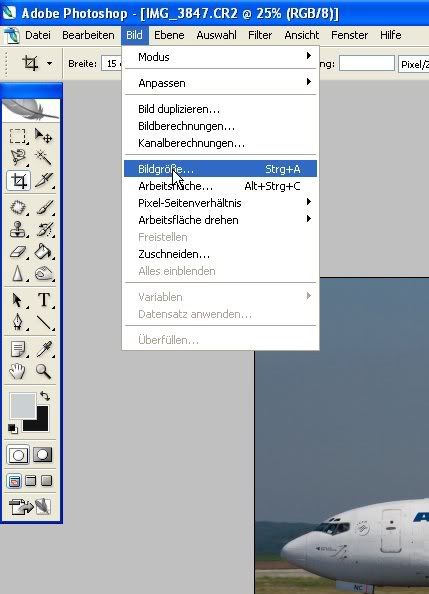Click the Photoshop title bar app icon

pyautogui.click(x=9, y=12)
